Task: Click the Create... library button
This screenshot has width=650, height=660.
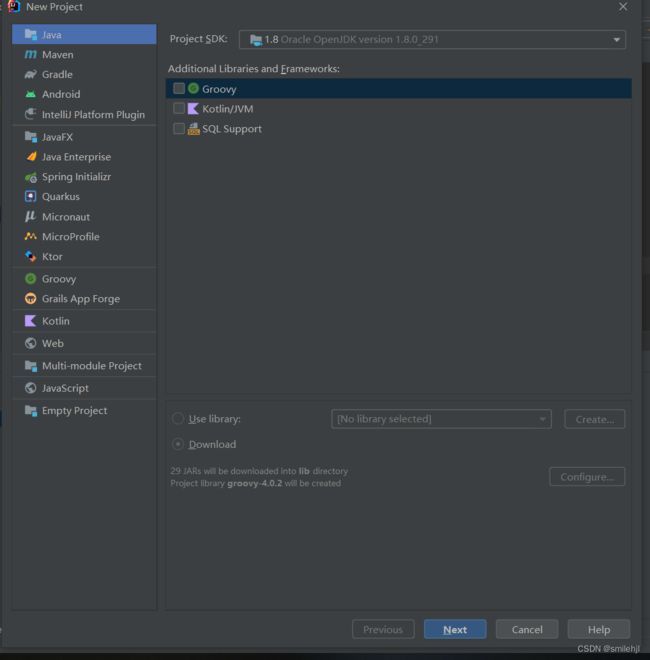Action: (594, 419)
